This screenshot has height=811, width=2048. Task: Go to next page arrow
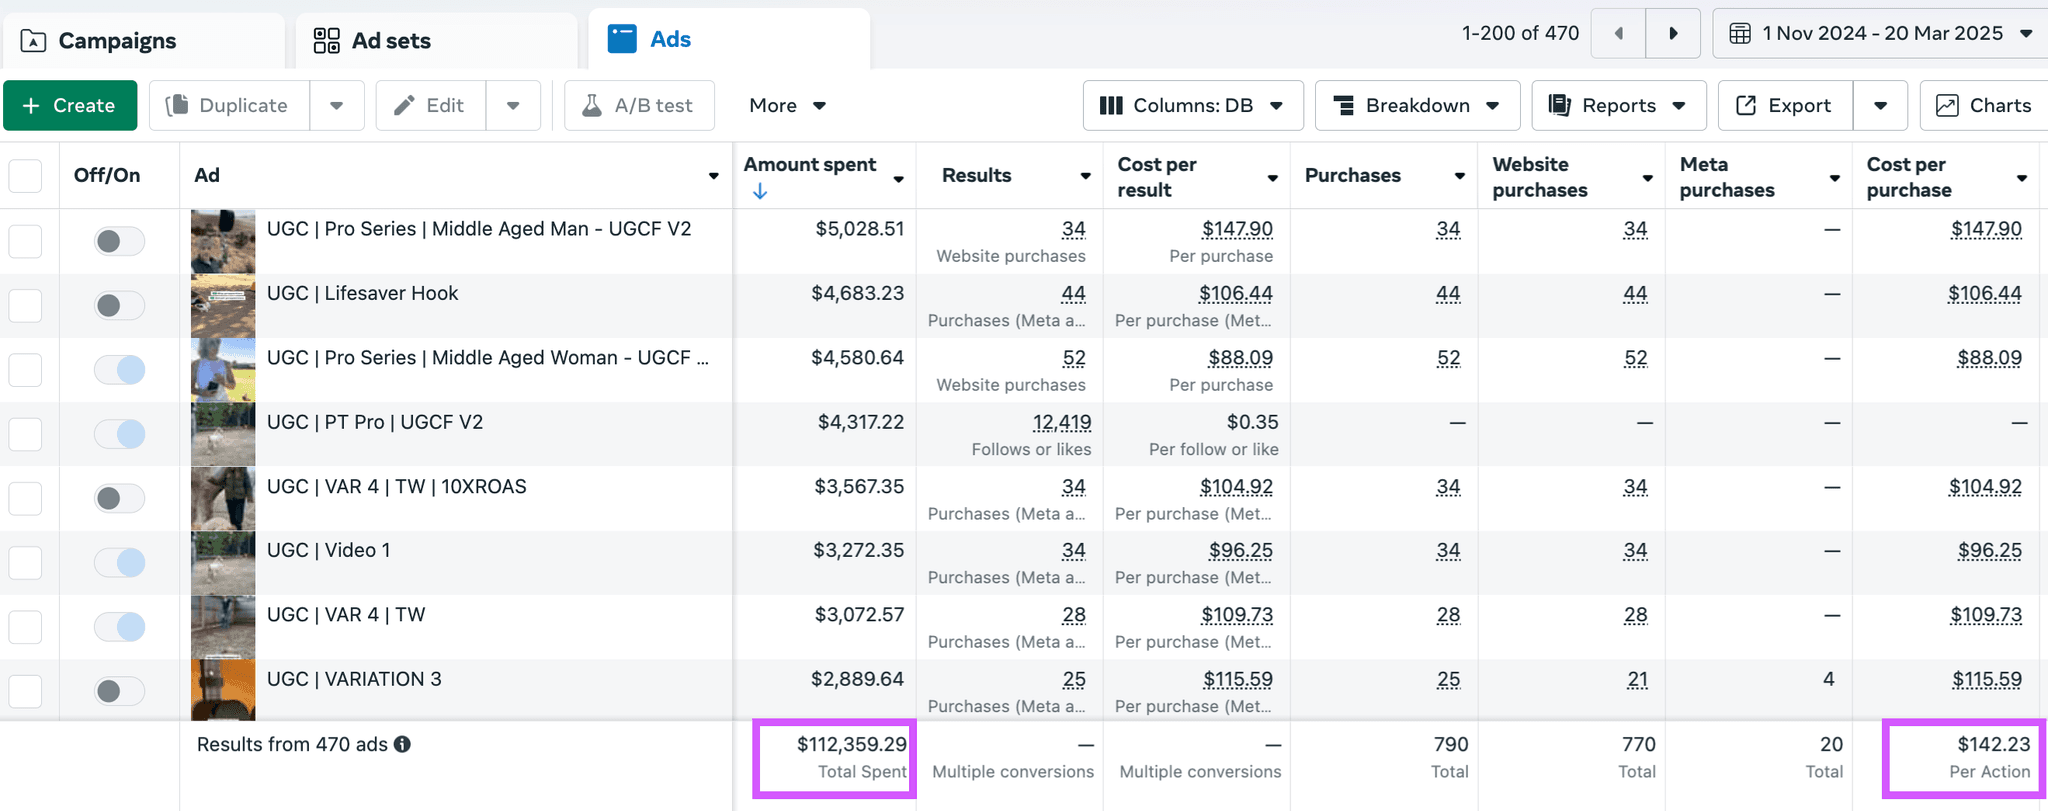pyautogui.click(x=1673, y=34)
